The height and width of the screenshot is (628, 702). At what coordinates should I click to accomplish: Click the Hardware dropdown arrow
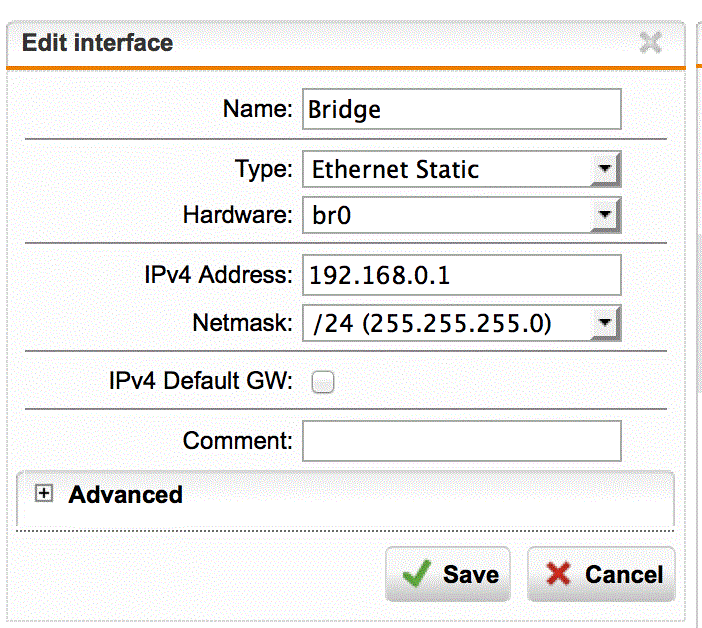coord(605,215)
